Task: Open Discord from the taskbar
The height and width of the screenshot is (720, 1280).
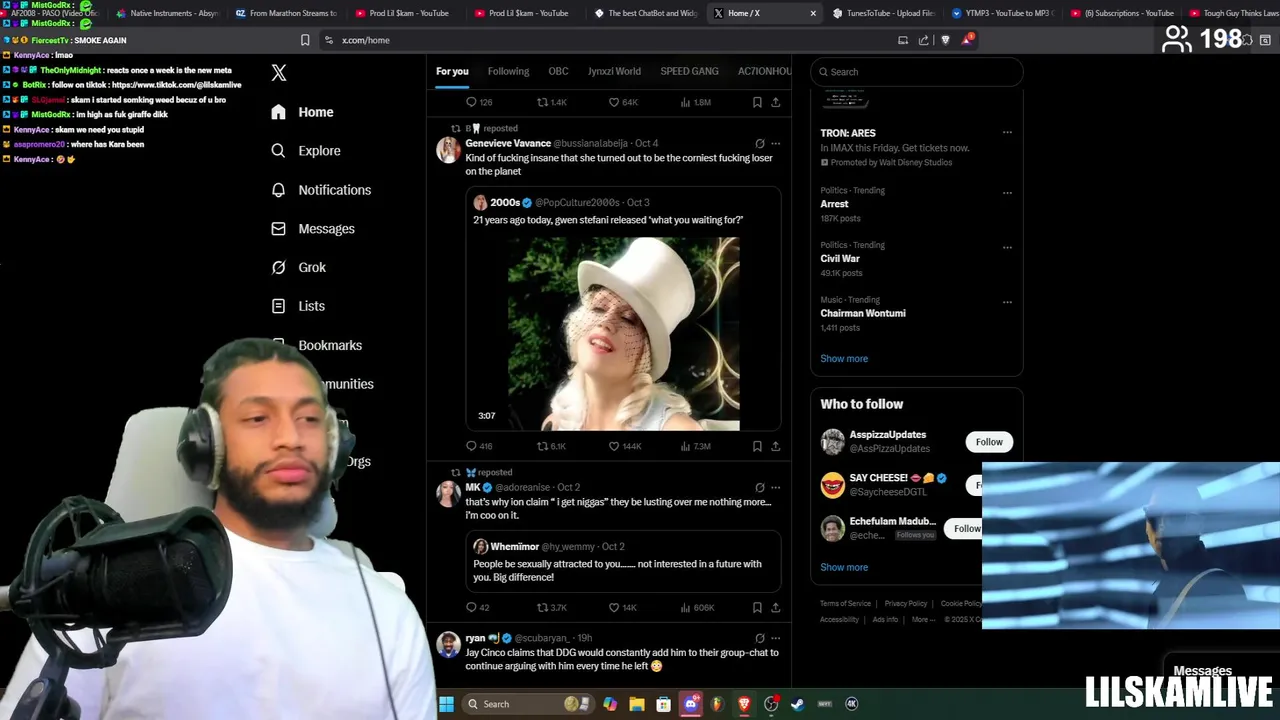Action: click(690, 704)
